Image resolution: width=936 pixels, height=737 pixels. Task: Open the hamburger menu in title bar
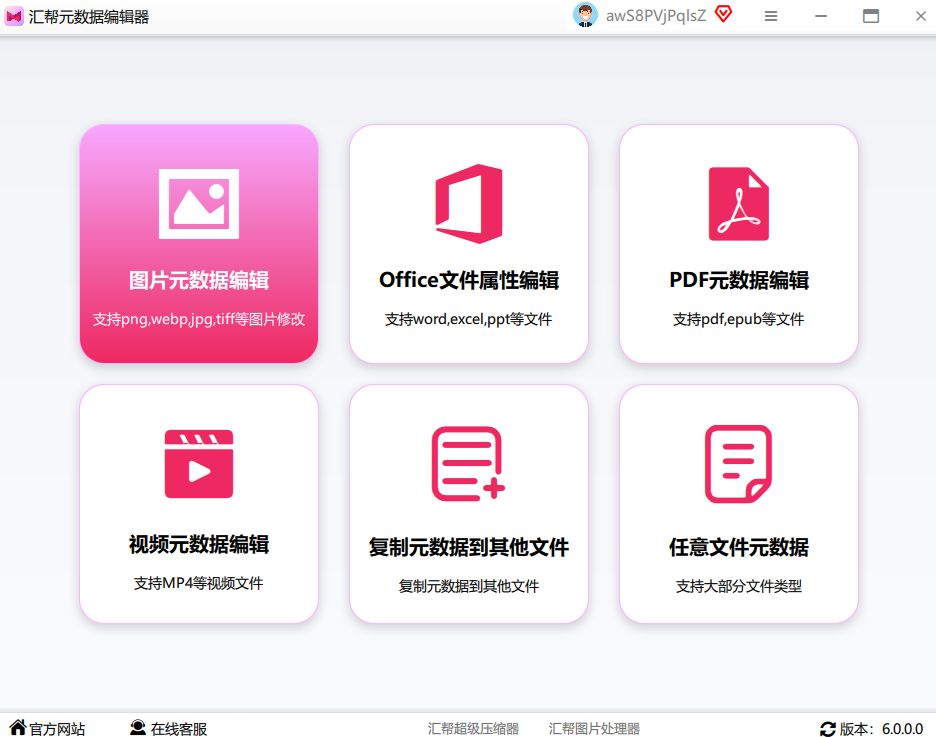pos(771,16)
